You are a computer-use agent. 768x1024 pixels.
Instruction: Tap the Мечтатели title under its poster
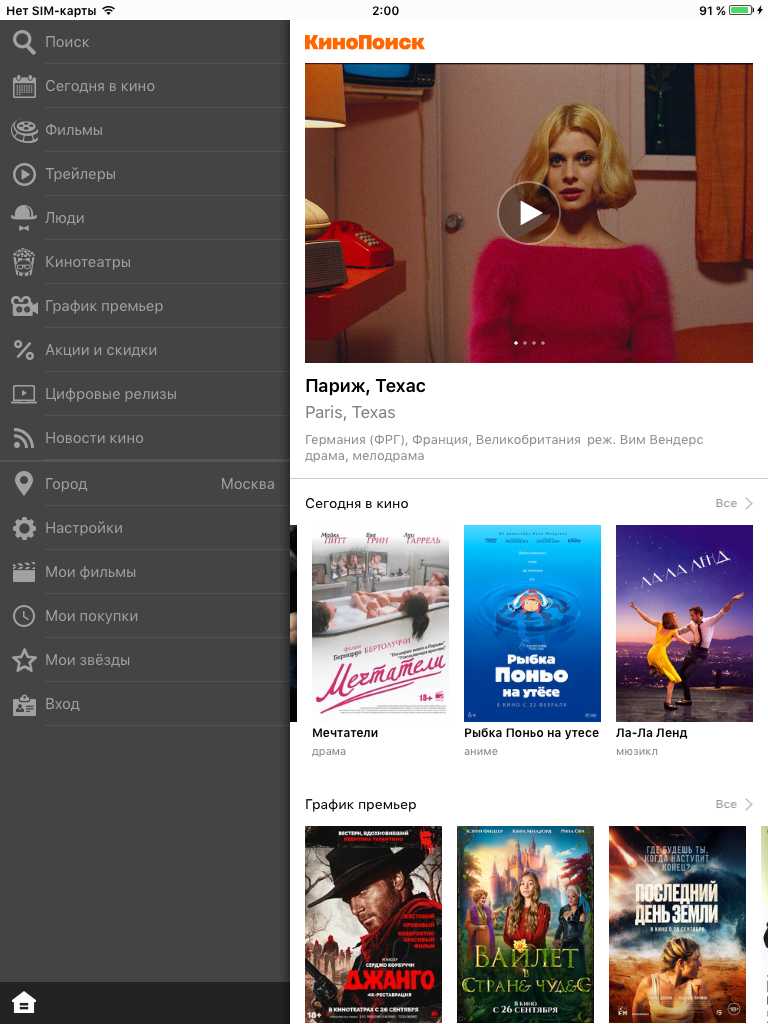tap(345, 733)
